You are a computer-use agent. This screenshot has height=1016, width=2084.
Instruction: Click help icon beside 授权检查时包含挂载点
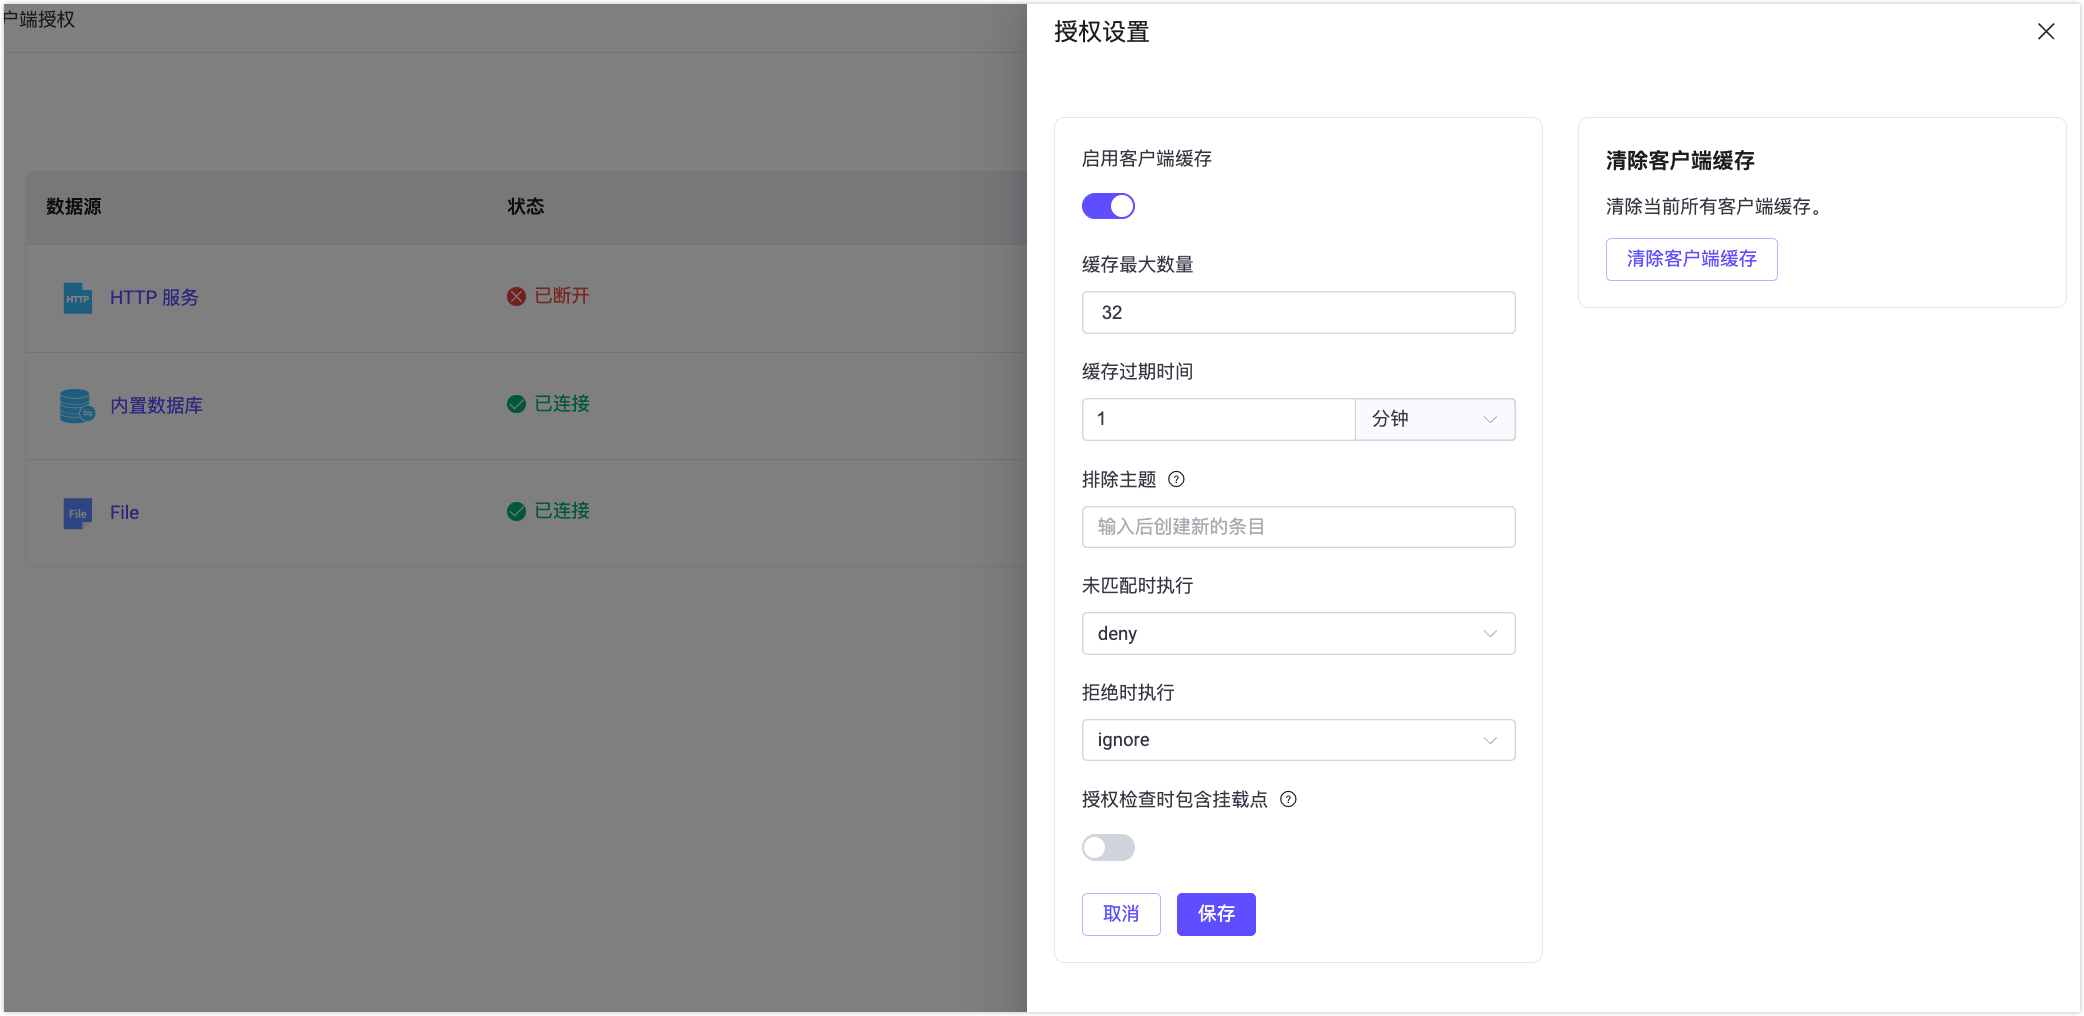[x=1288, y=799]
